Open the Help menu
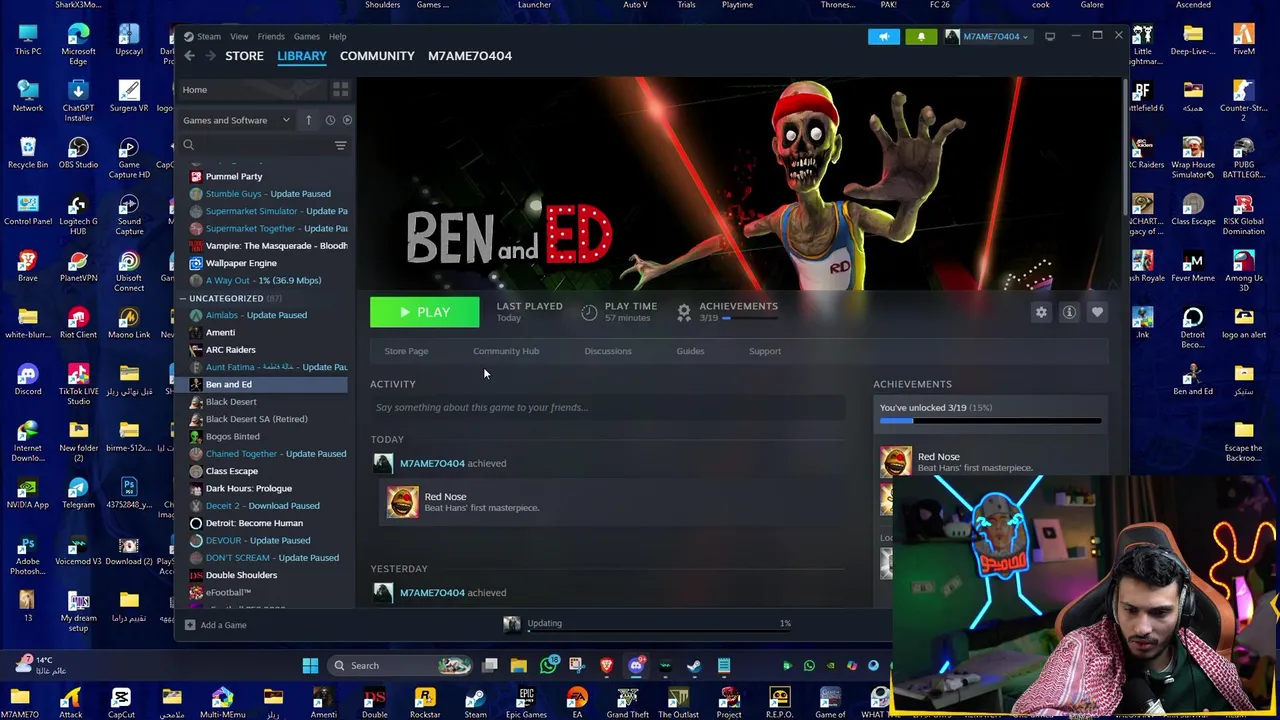 pos(338,37)
